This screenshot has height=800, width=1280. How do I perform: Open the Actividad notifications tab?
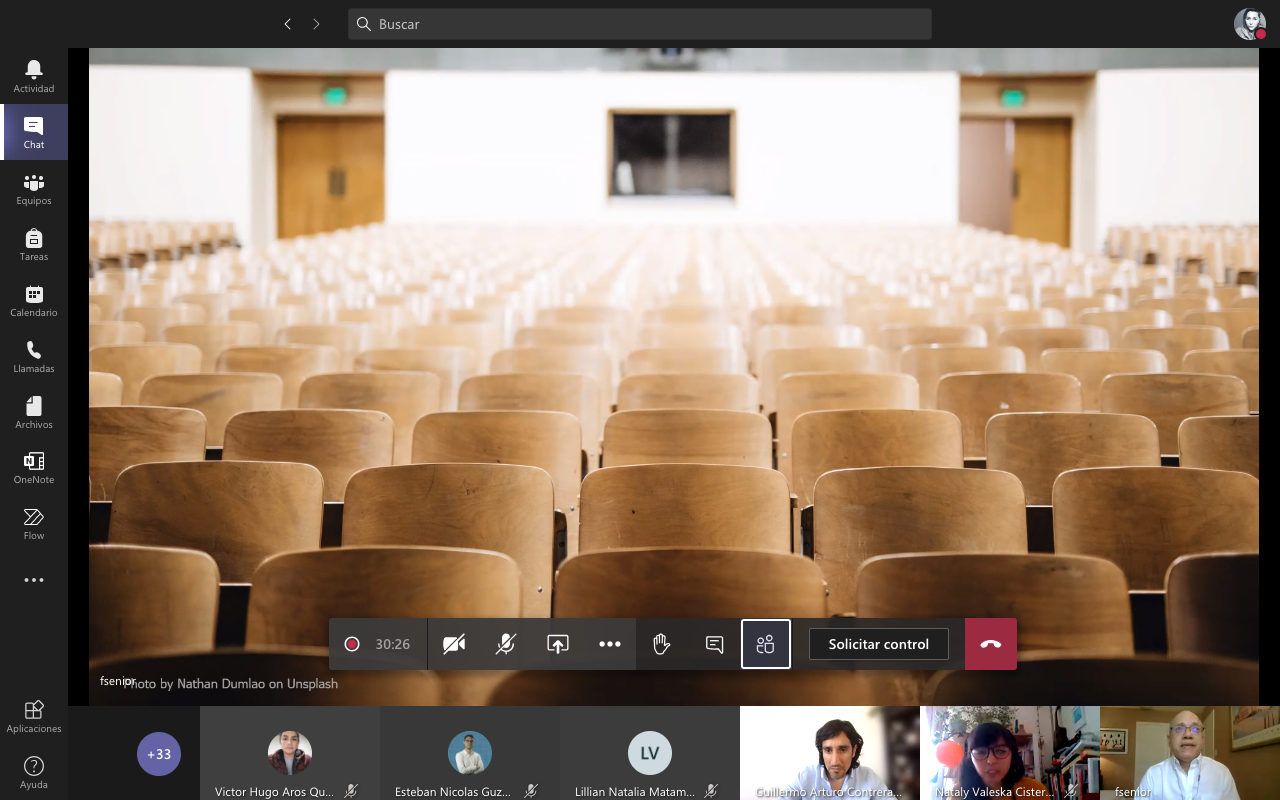(x=34, y=76)
